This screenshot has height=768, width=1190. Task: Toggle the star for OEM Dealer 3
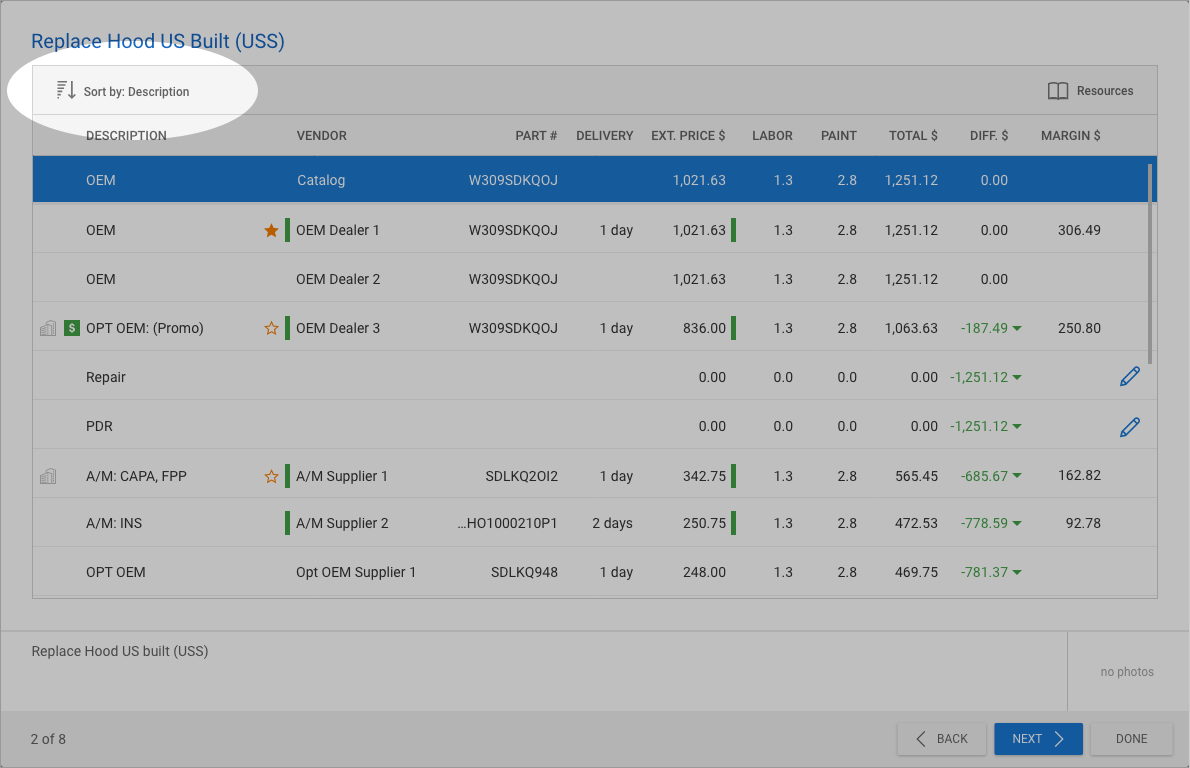click(x=271, y=328)
